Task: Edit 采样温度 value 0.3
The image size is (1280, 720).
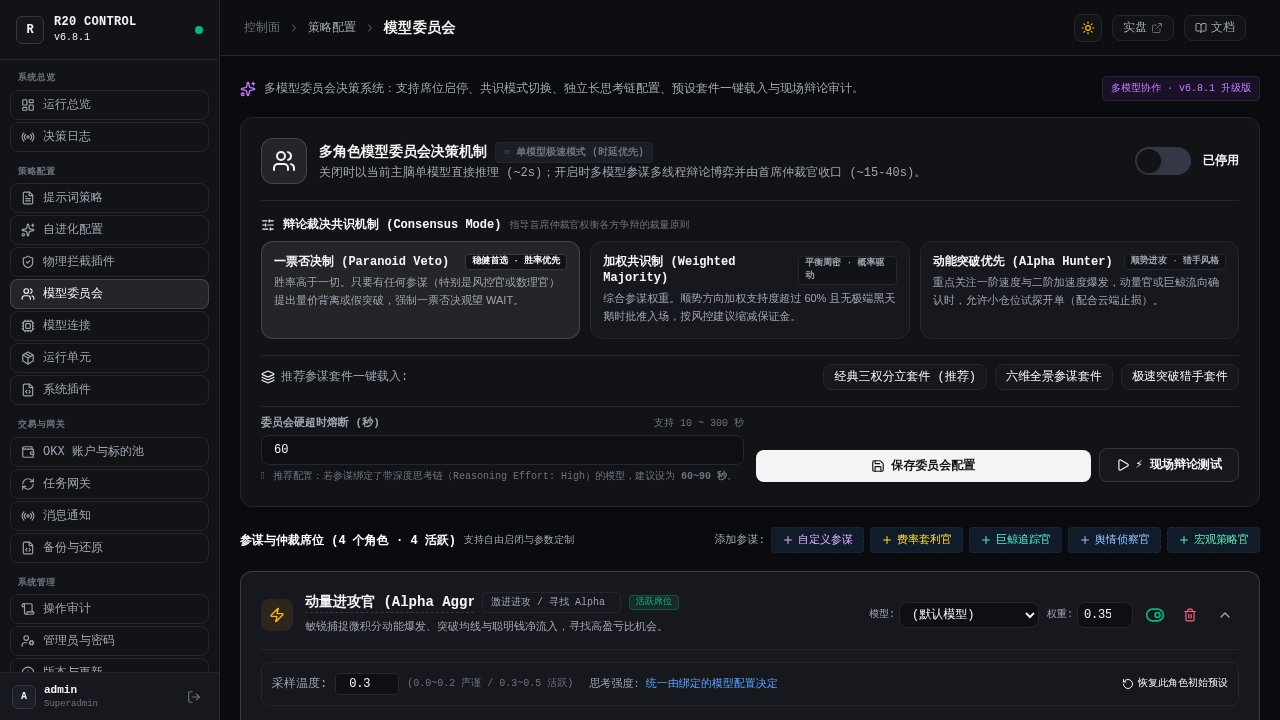Action: click(367, 684)
